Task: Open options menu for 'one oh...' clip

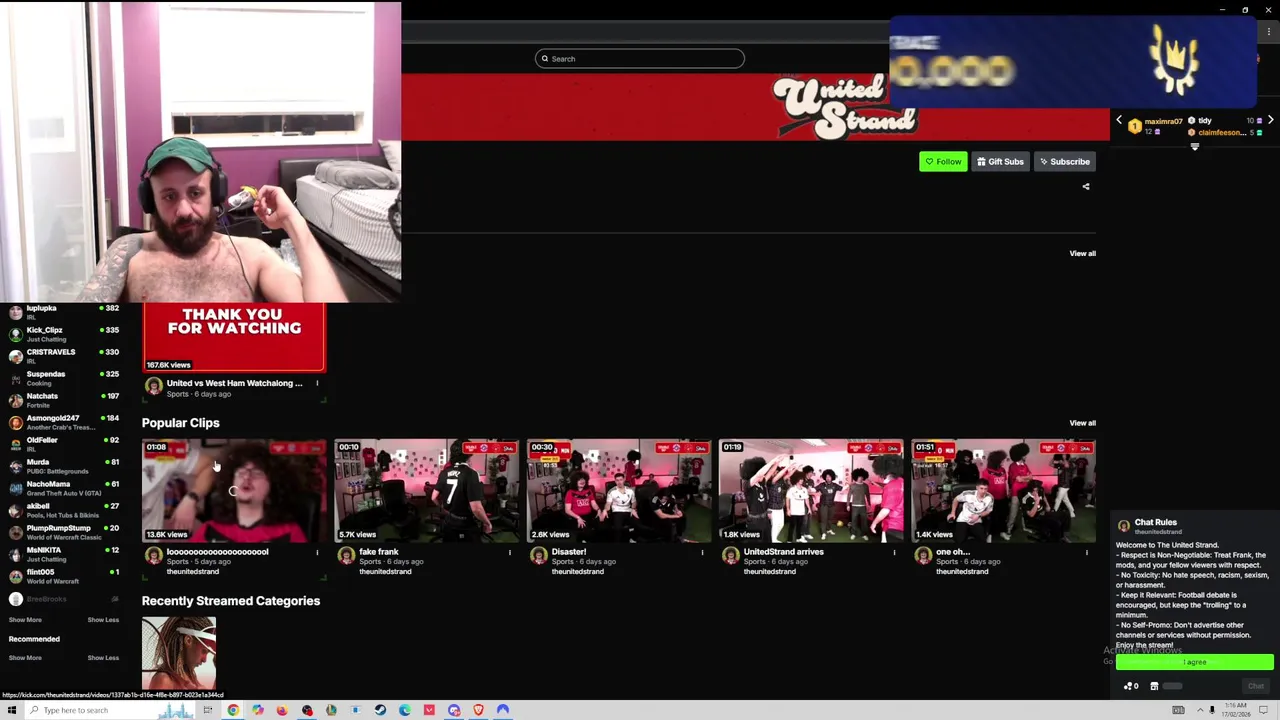Action: (1086, 552)
